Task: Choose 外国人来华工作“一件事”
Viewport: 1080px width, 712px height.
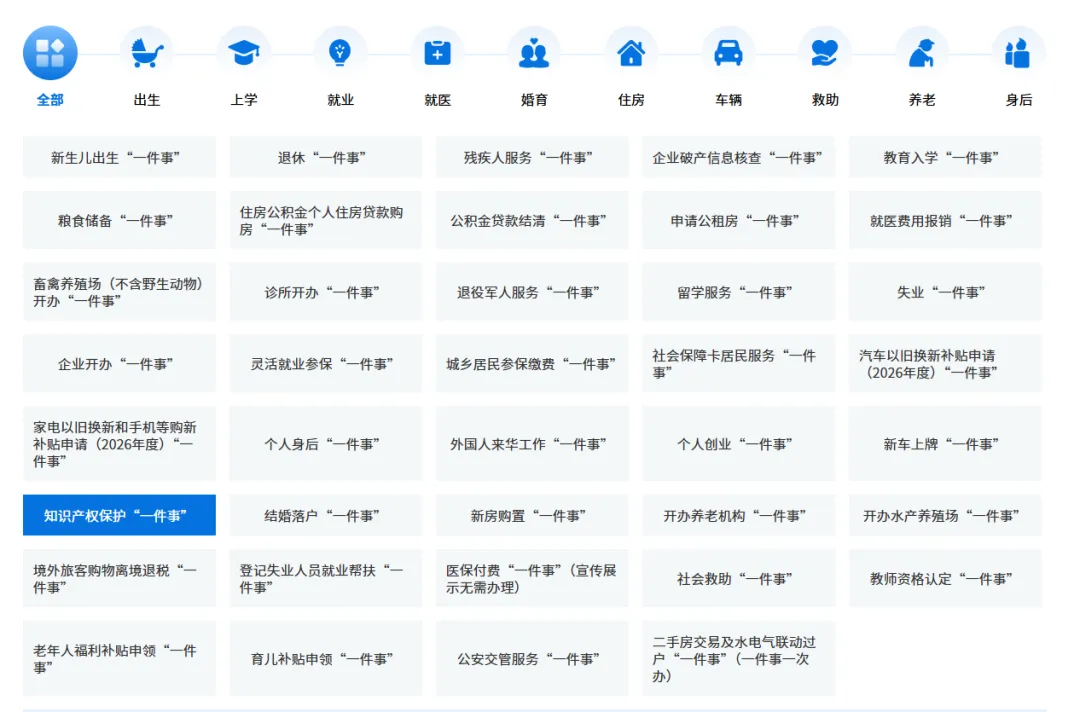Action: point(532,443)
